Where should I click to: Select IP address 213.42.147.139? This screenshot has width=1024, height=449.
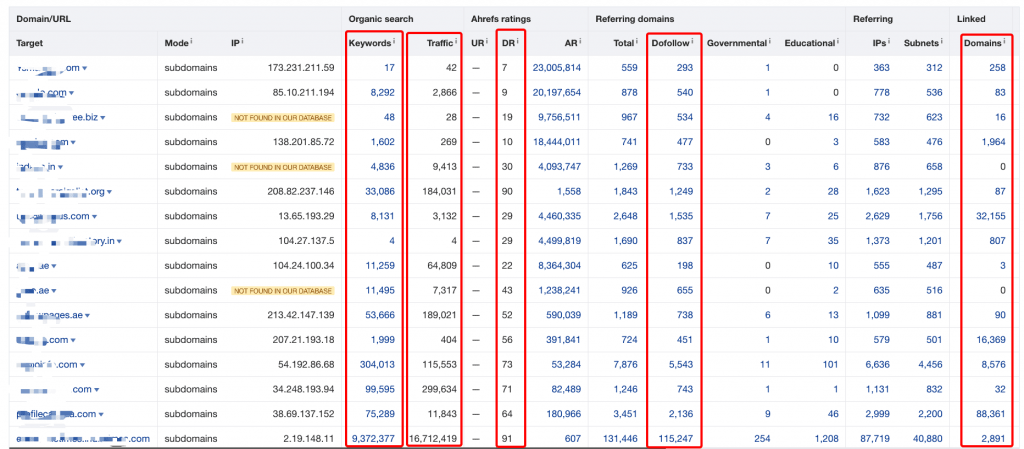tap(302, 316)
